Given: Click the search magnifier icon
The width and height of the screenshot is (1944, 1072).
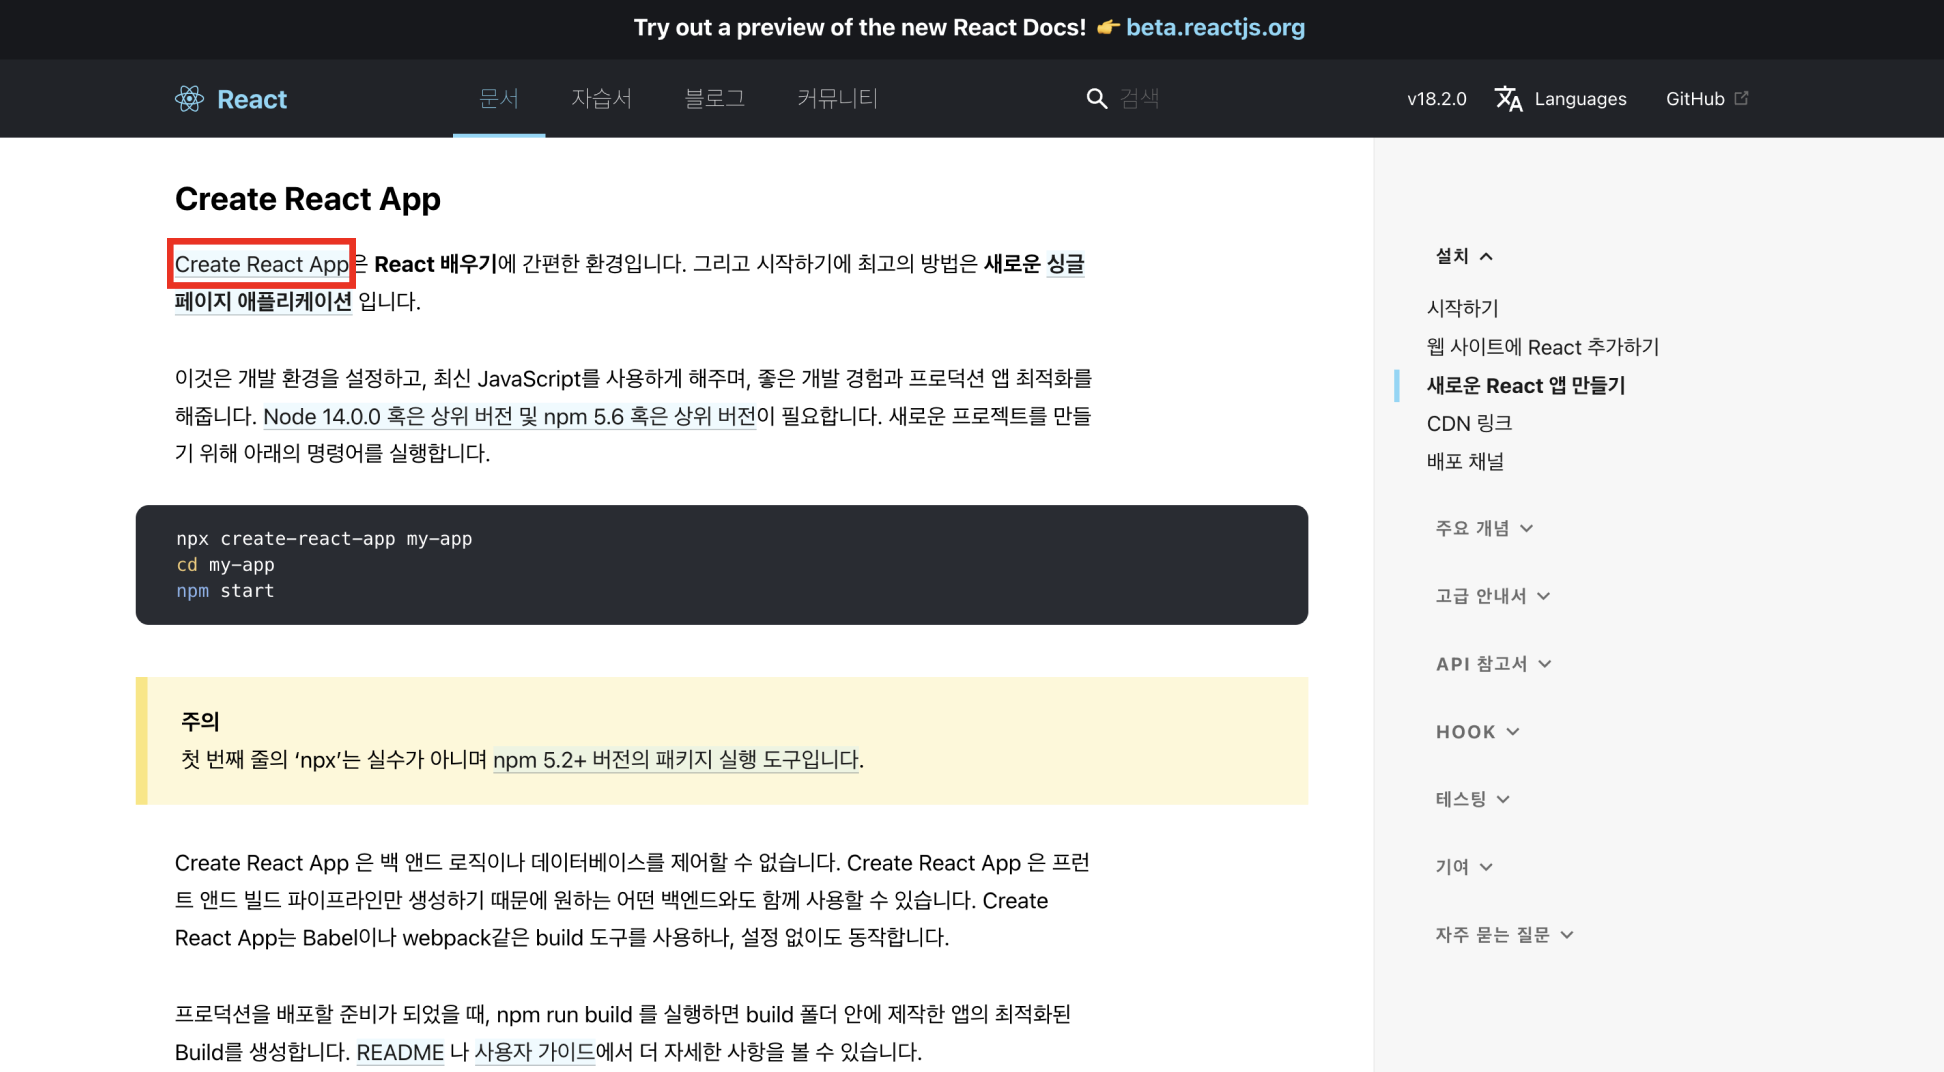Looking at the screenshot, I should point(1096,98).
